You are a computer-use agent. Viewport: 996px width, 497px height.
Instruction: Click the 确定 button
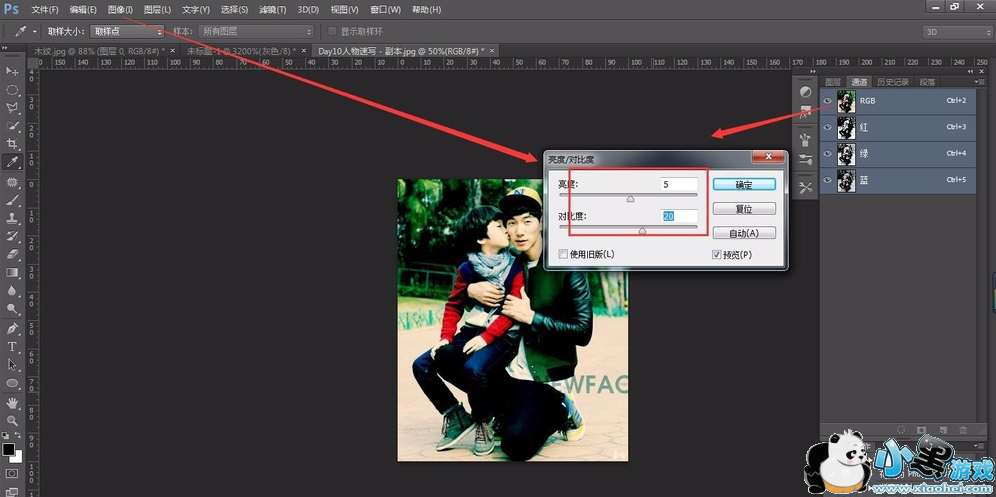(744, 184)
